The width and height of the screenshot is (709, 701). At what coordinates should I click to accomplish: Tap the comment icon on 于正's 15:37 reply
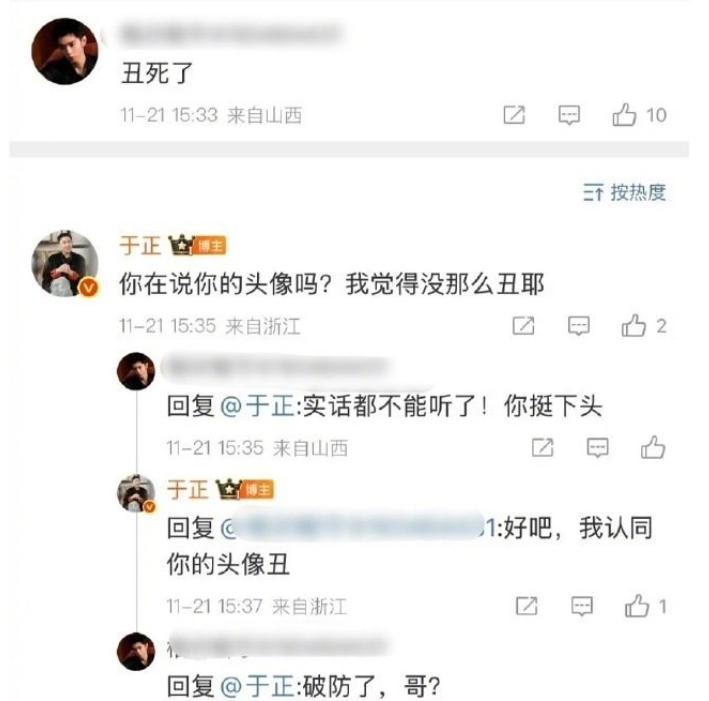point(581,606)
